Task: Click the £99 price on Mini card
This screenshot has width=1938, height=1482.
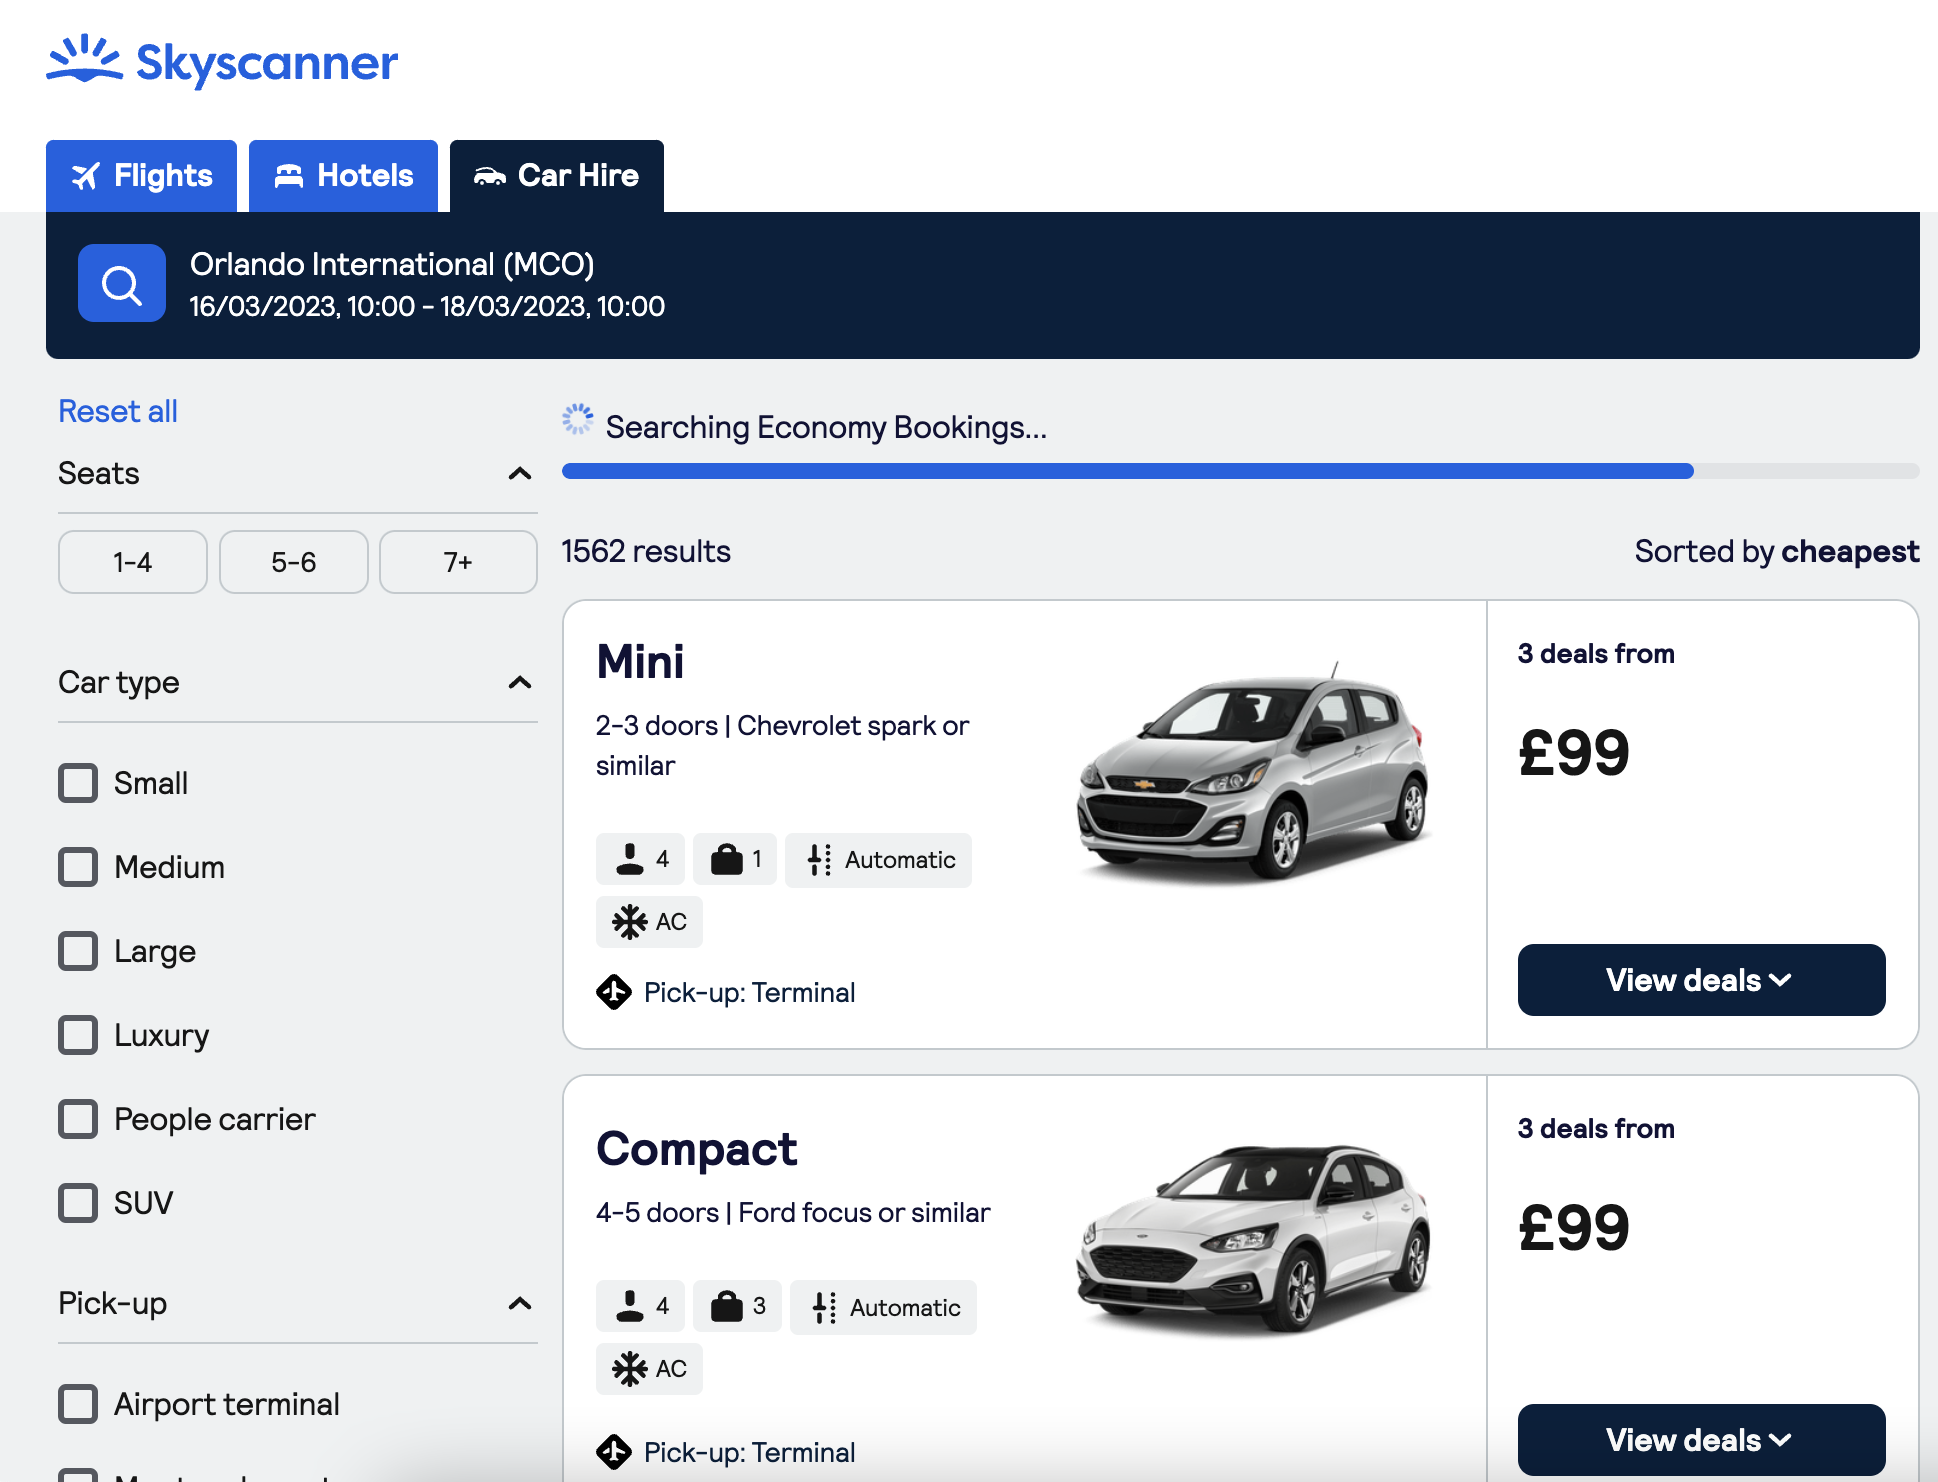Action: [1574, 752]
